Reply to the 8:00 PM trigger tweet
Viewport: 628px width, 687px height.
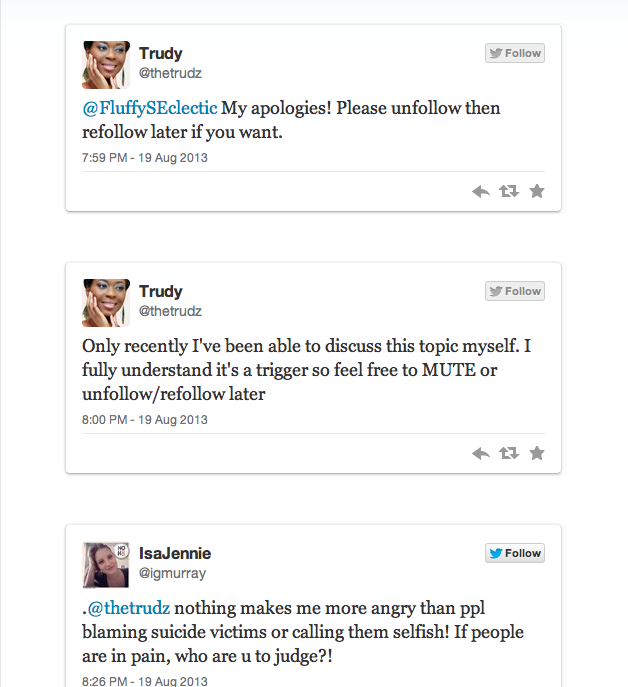point(480,453)
